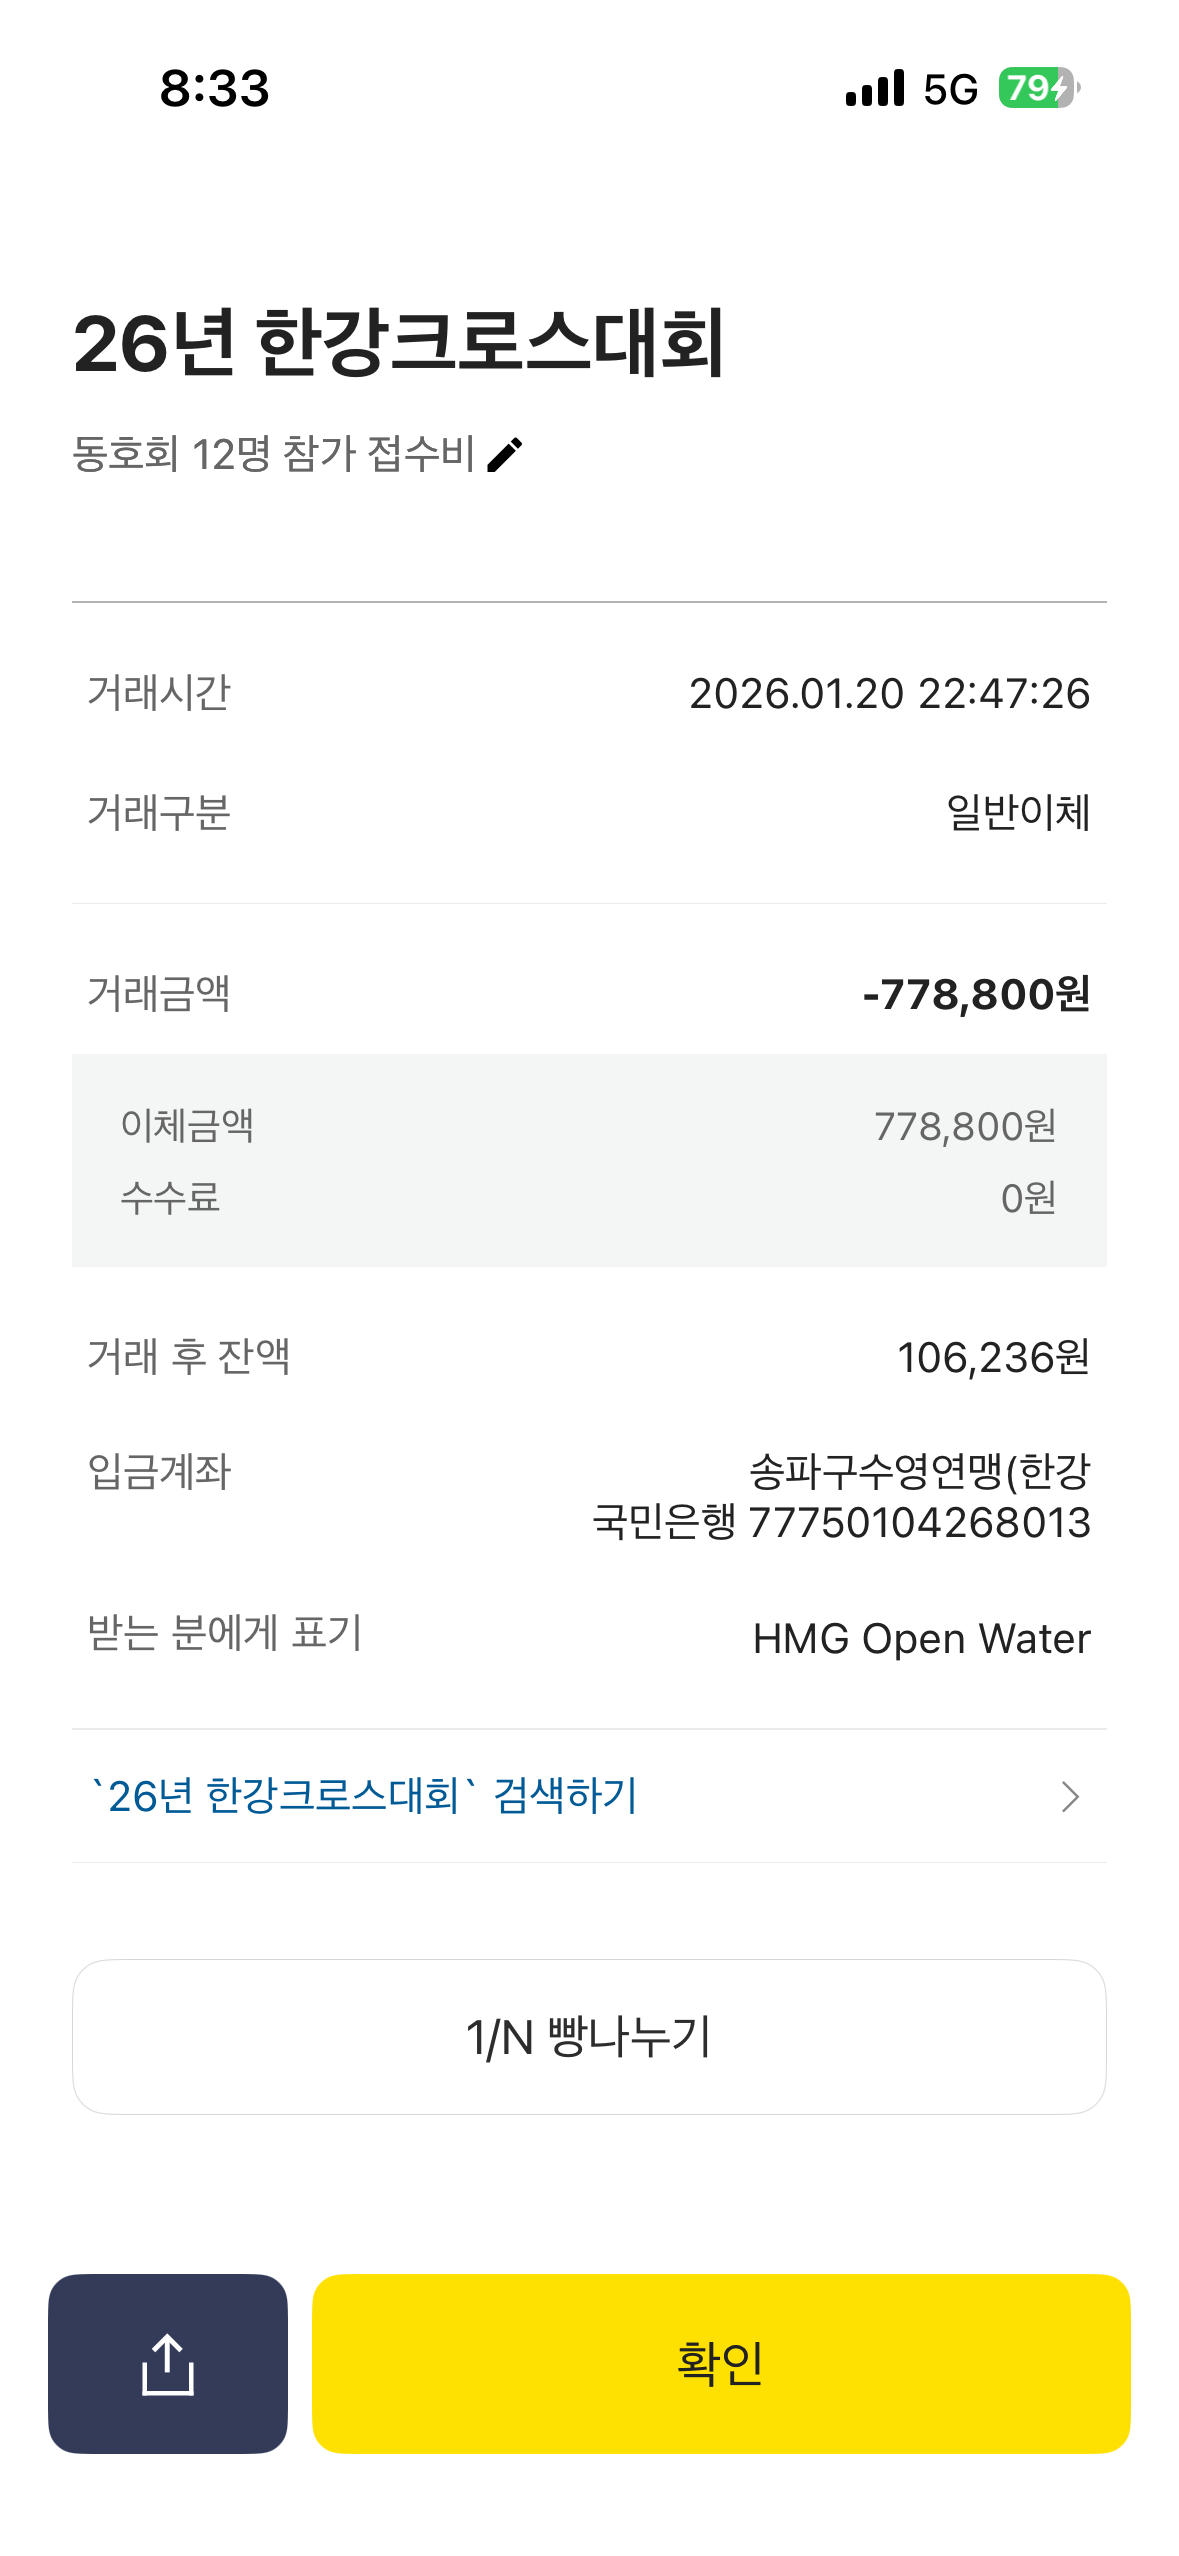
Task: Tap the bold -778,800원 transaction amount
Action: click(x=976, y=995)
